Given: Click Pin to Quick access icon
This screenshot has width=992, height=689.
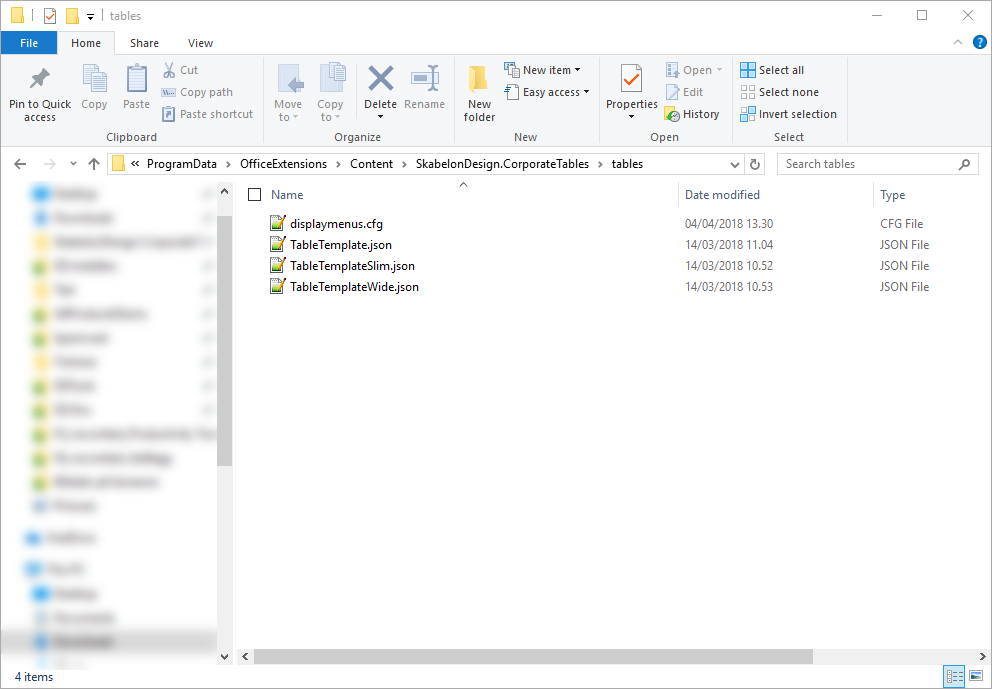Looking at the screenshot, I should (40, 78).
